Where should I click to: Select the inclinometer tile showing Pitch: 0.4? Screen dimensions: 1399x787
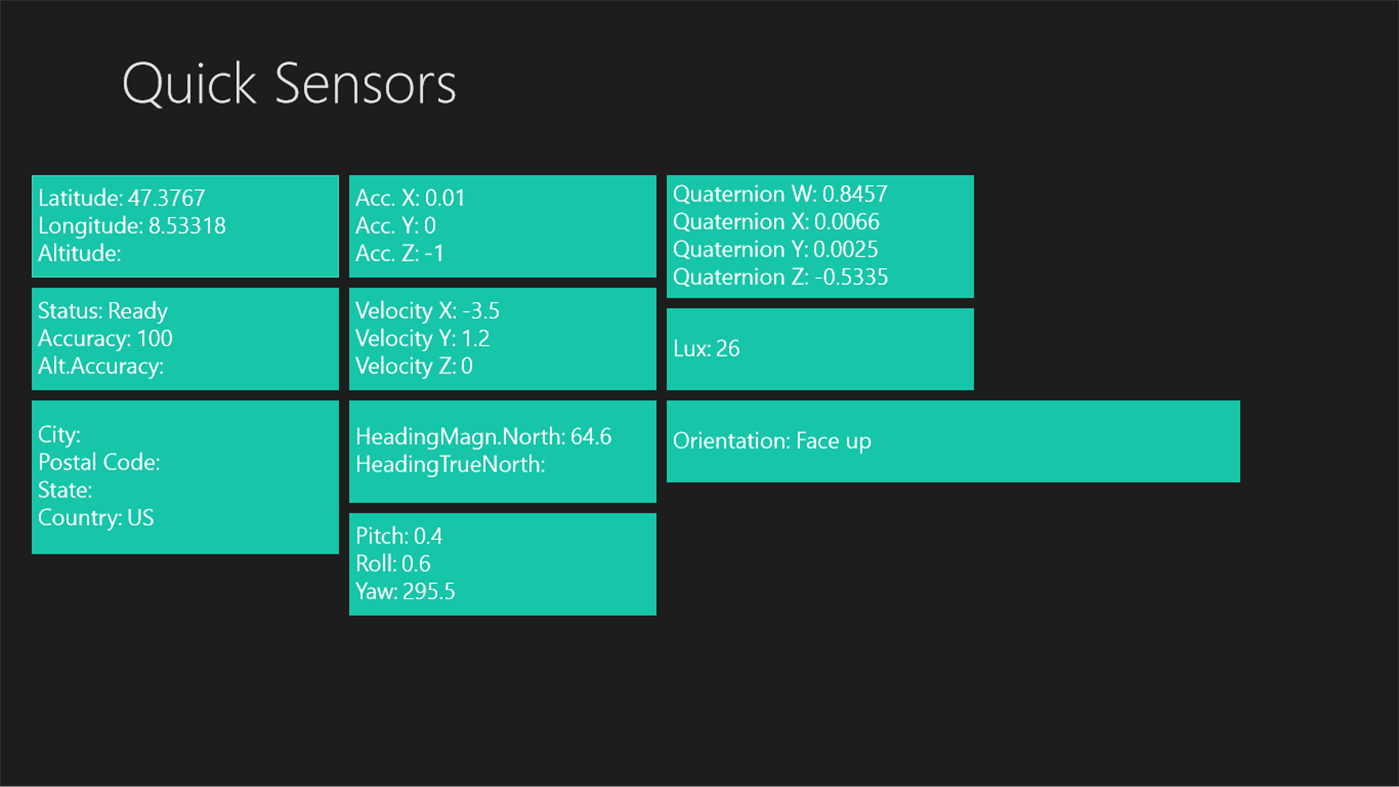[x=502, y=563]
